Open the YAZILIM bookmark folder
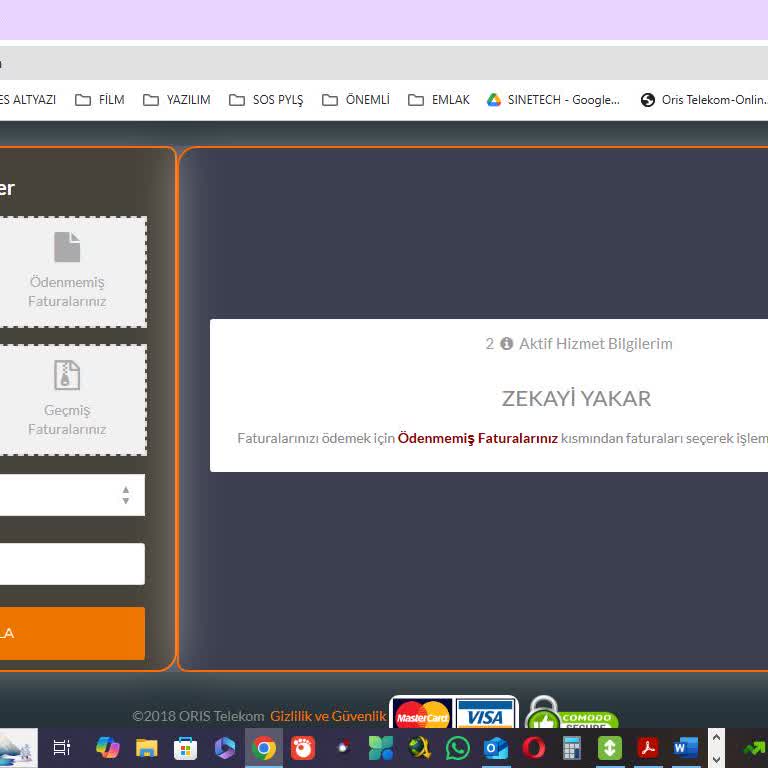Image resolution: width=768 pixels, height=768 pixels. pos(177,100)
